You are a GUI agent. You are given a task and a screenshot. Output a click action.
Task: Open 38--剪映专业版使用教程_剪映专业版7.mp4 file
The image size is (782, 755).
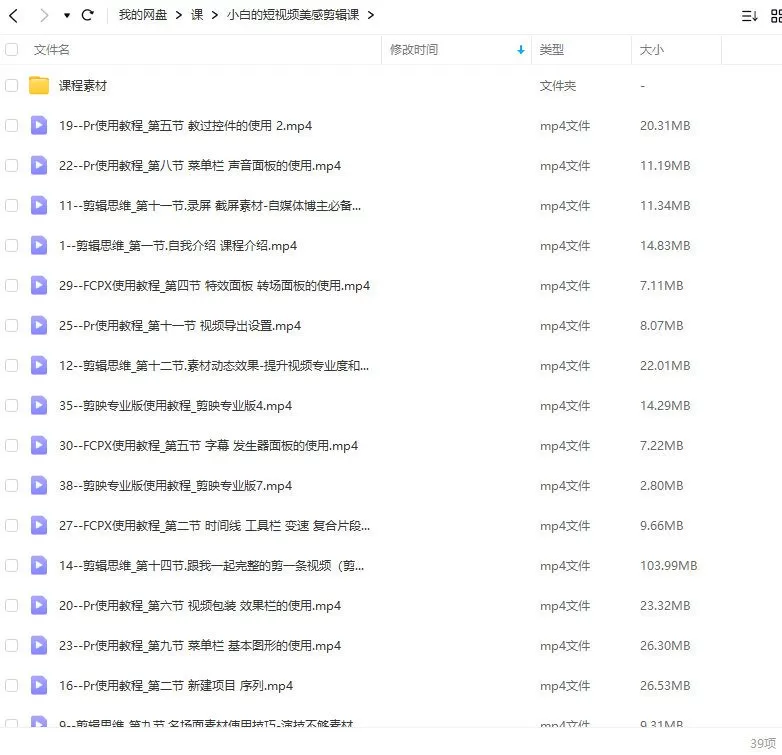coord(175,486)
